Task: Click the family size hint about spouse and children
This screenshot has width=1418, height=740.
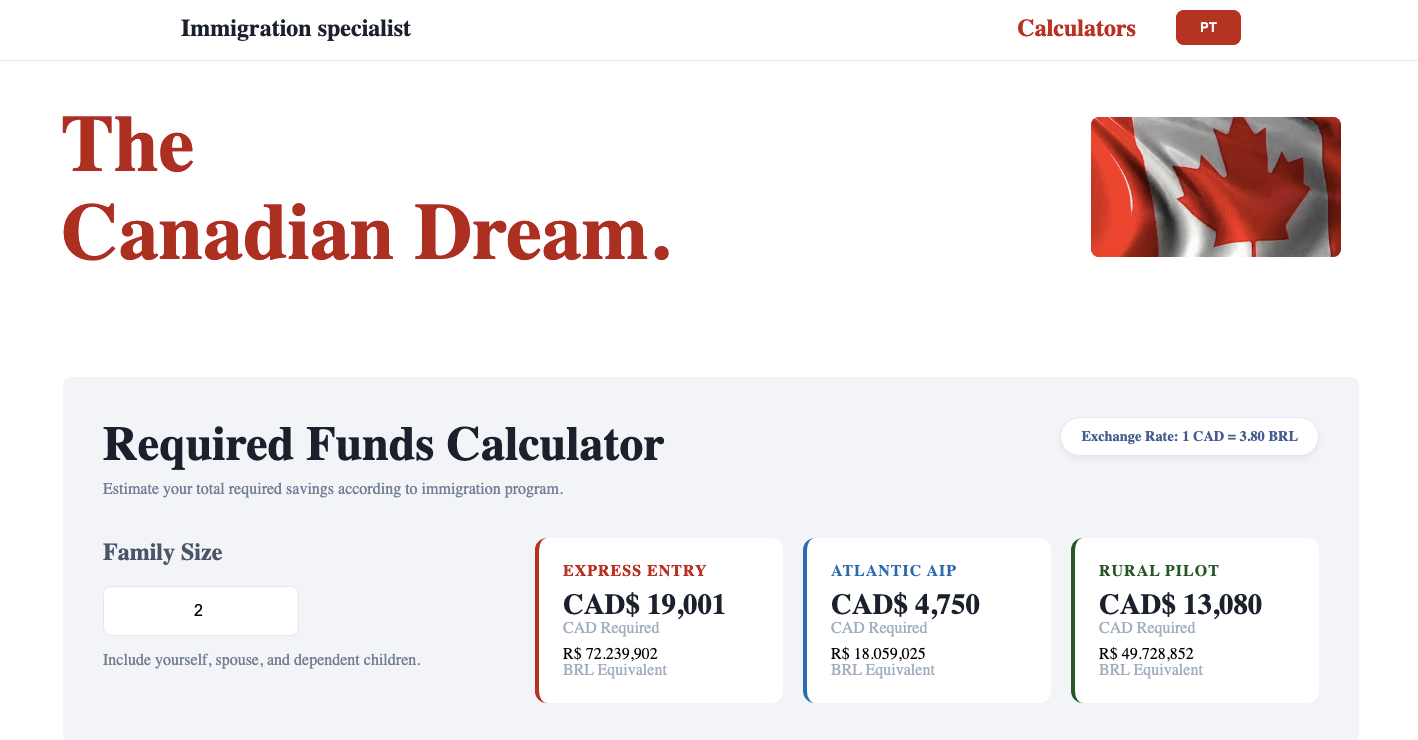Action: pyautogui.click(x=262, y=660)
